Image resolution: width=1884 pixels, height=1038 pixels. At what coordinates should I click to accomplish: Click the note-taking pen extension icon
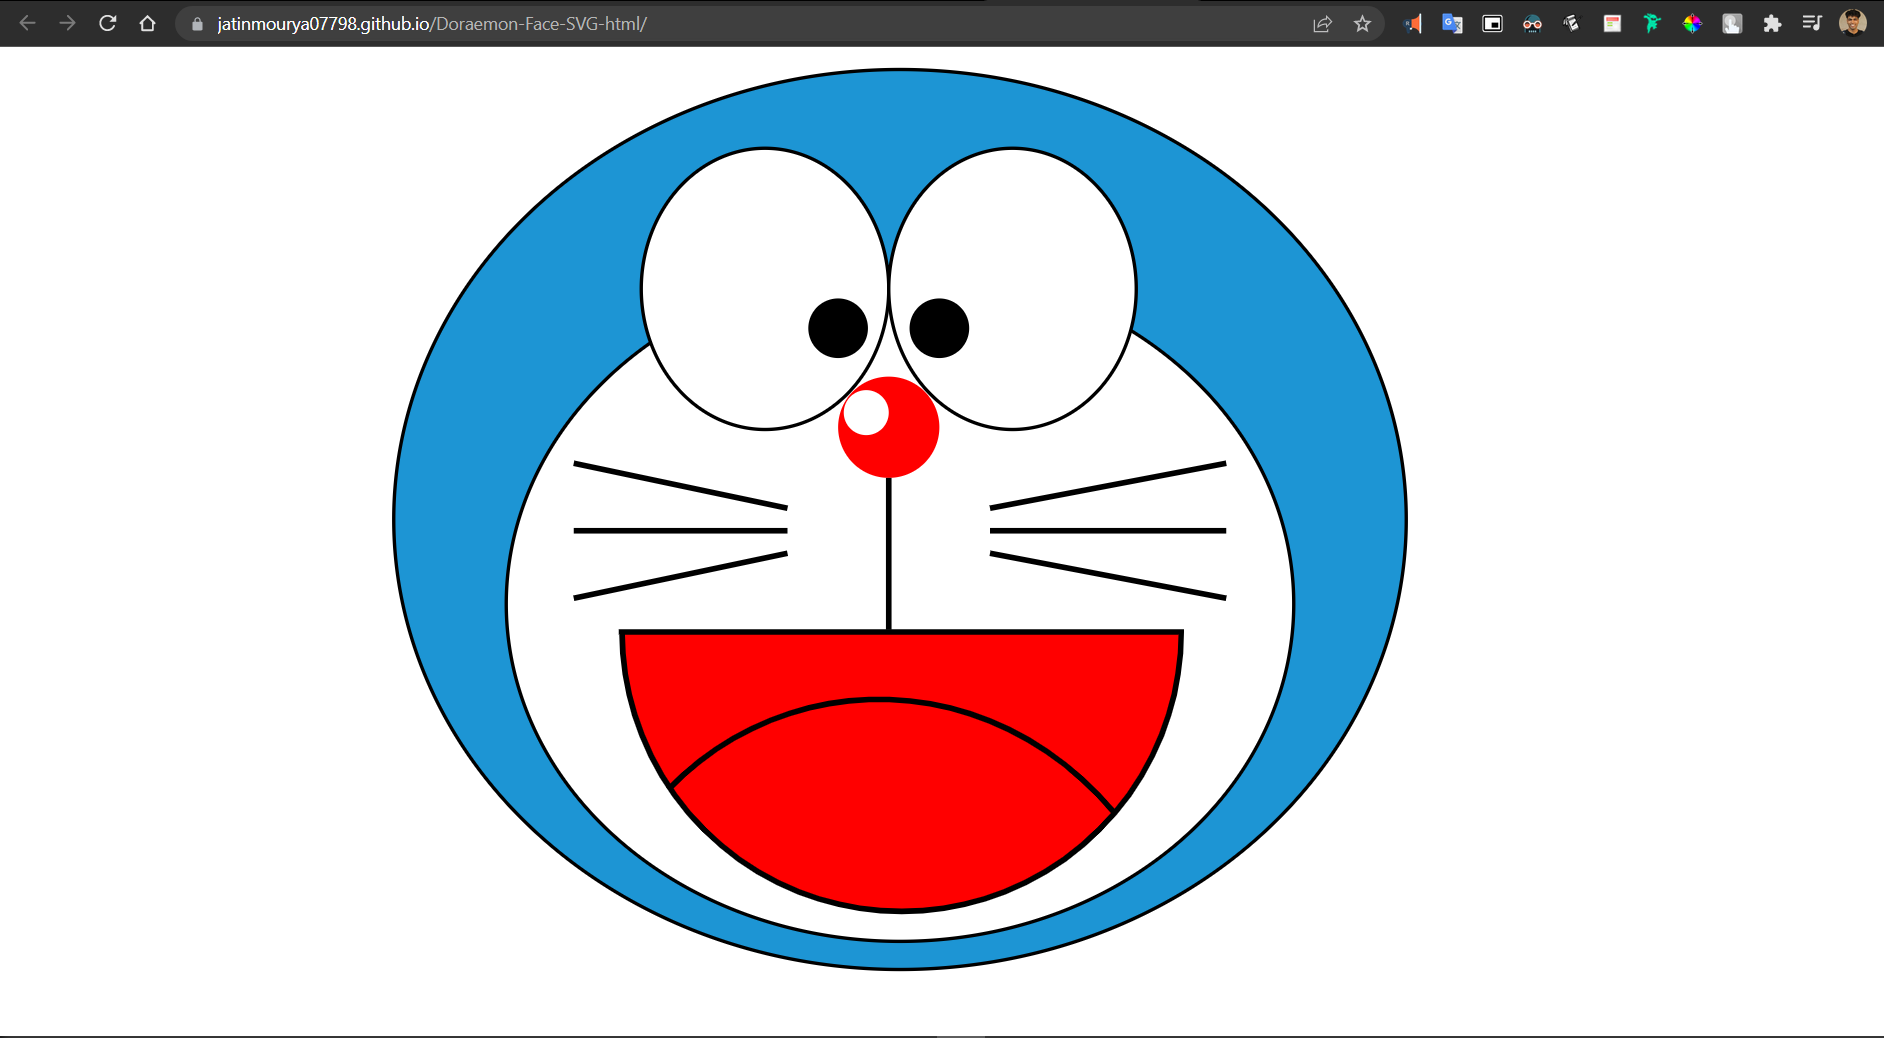(x=1571, y=23)
